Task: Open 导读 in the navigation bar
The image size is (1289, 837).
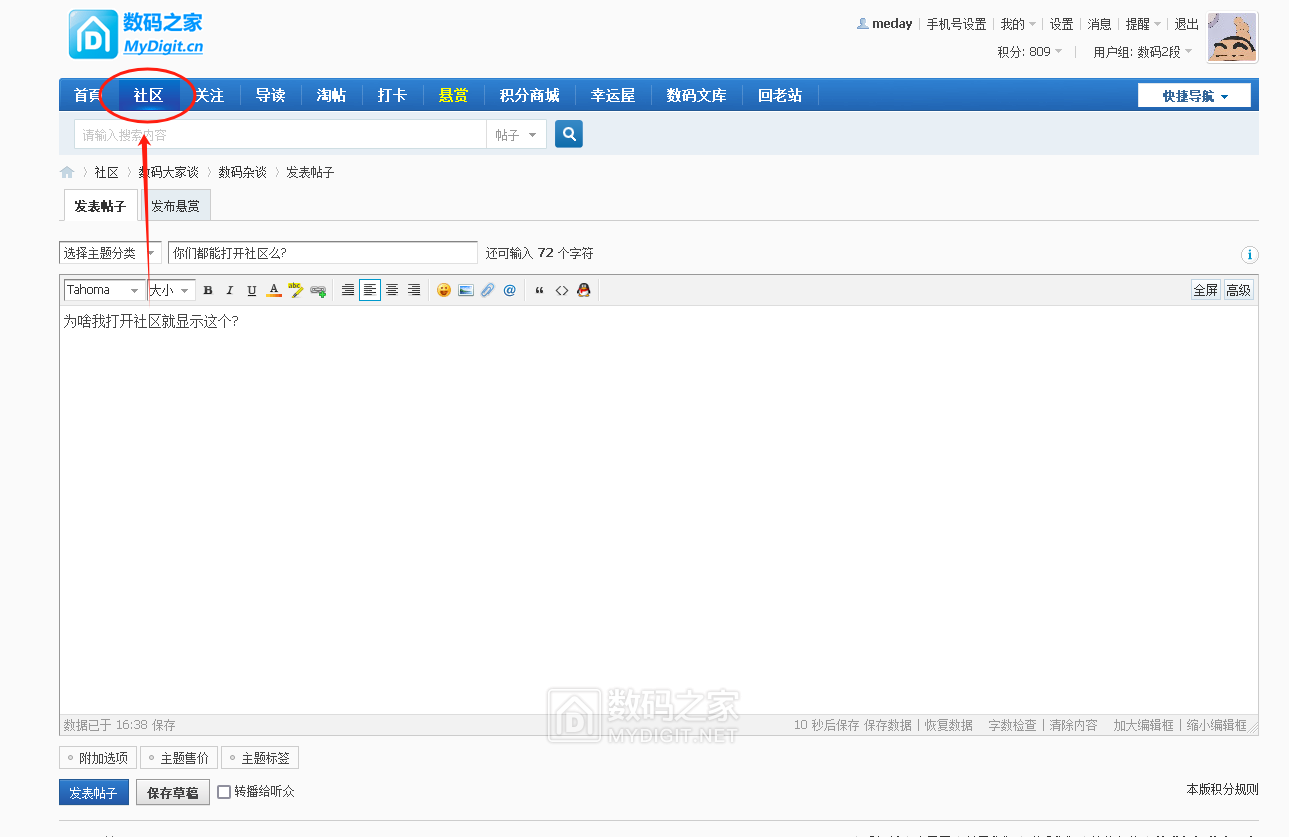Action: coord(270,95)
